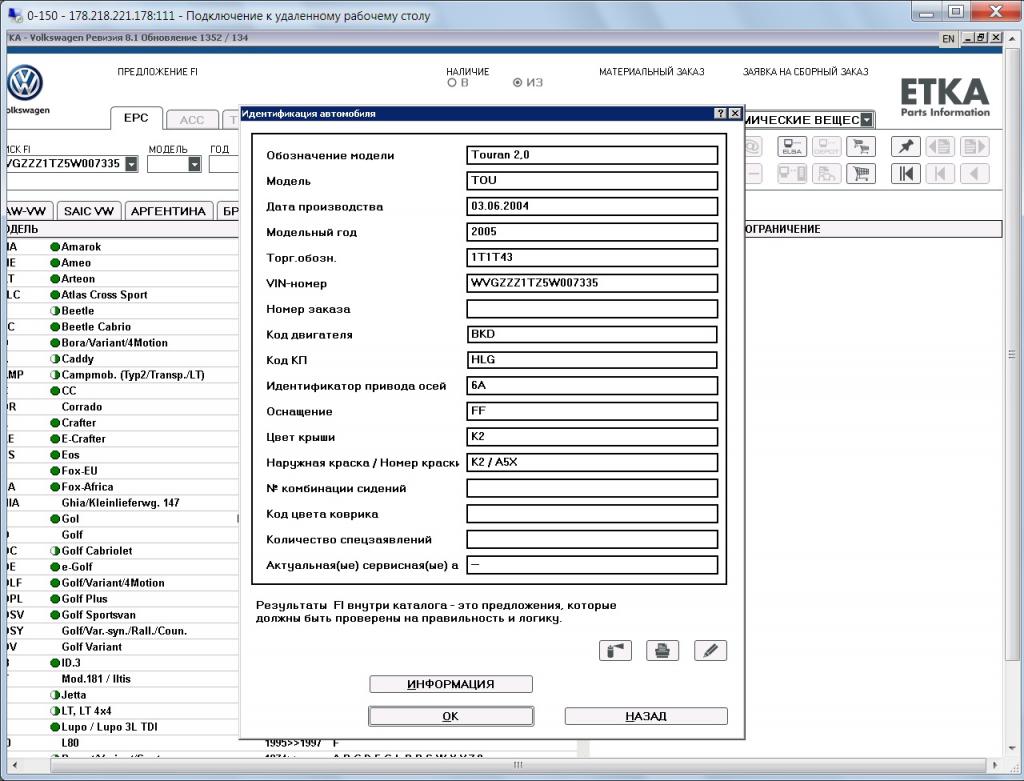Click the previous document page icon
This screenshot has height=781, width=1024.
point(940,146)
